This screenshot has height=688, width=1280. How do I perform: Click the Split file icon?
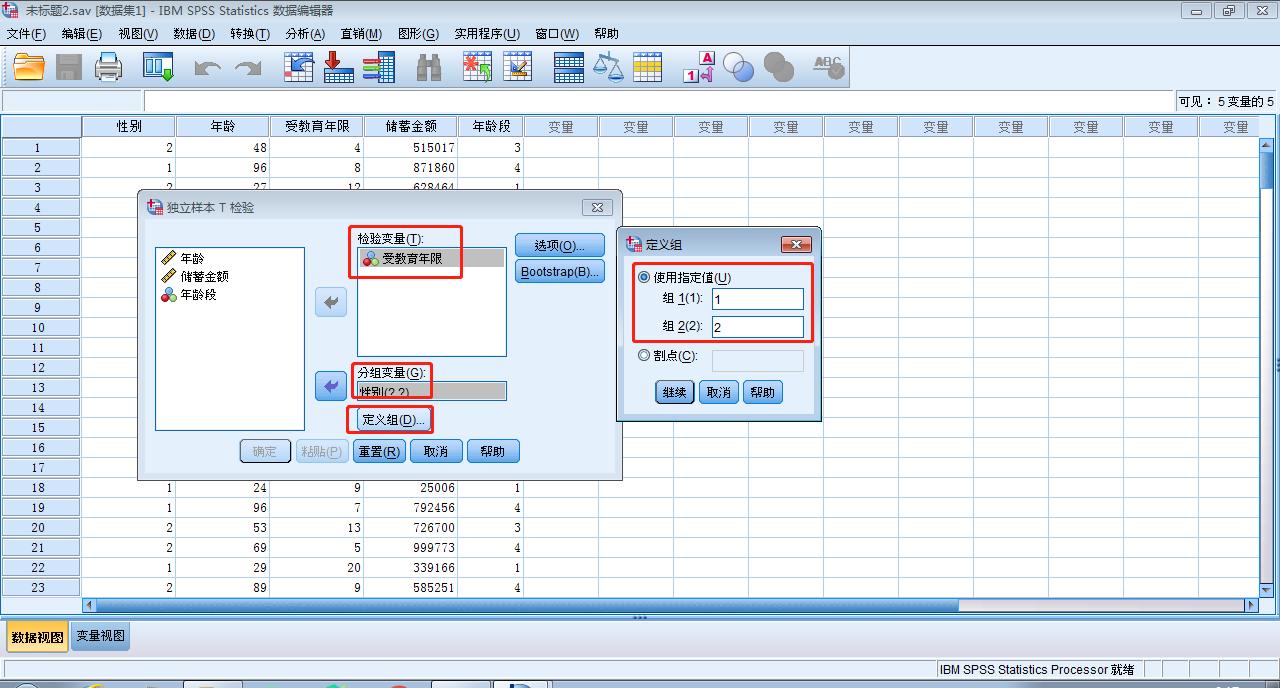coord(568,67)
